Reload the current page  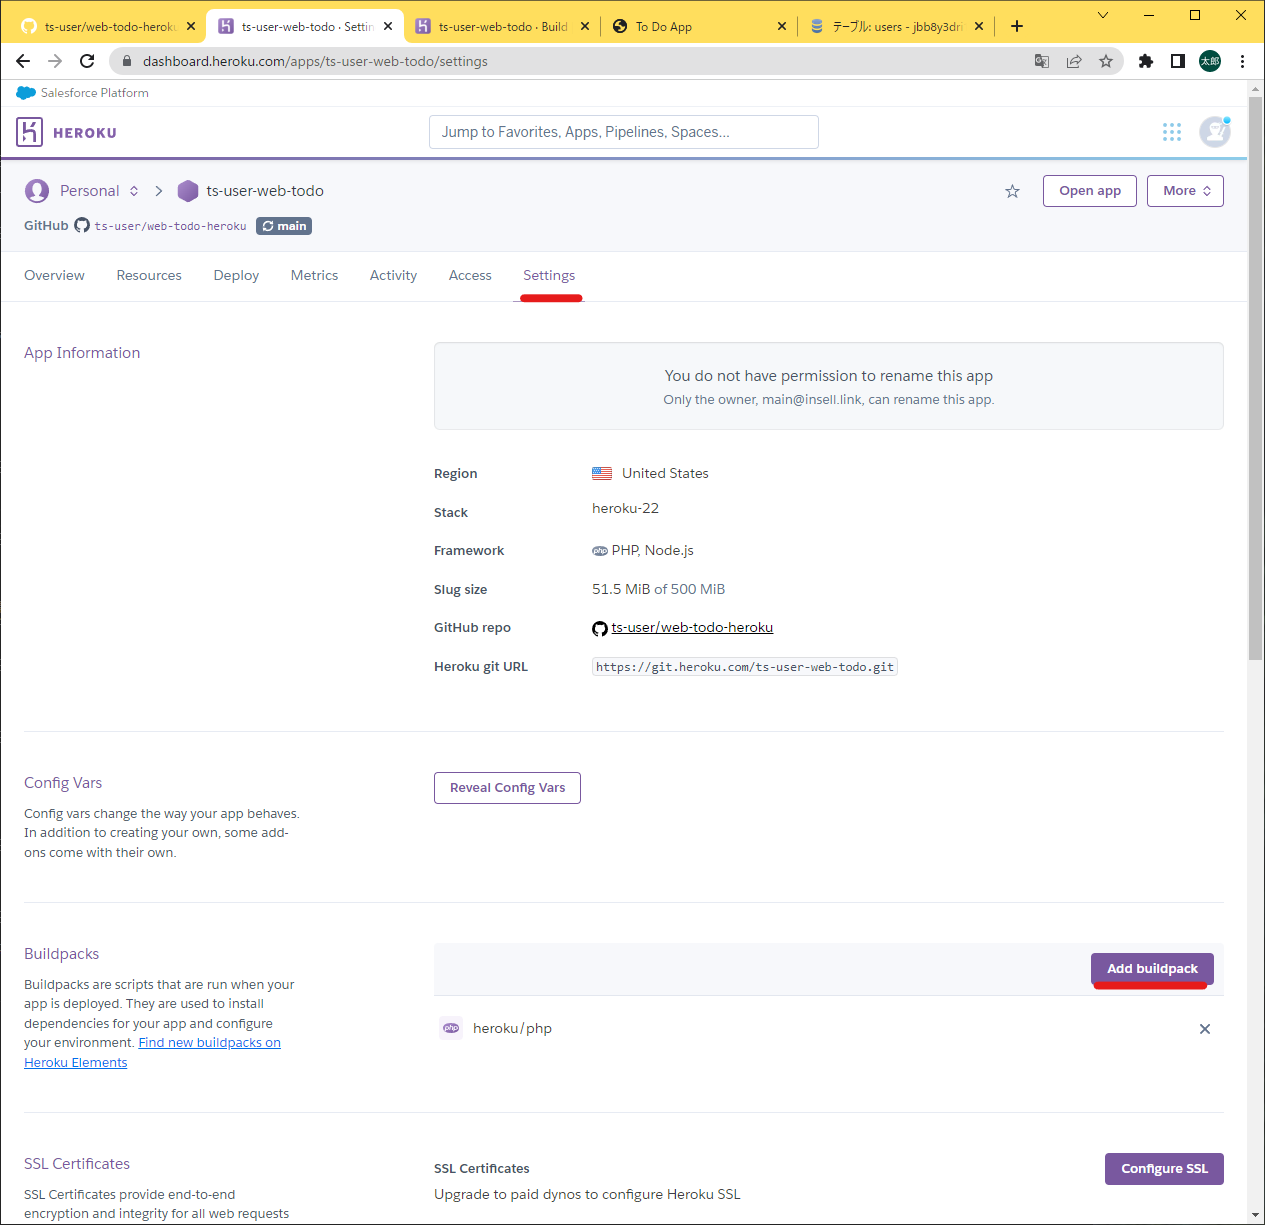click(x=87, y=61)
